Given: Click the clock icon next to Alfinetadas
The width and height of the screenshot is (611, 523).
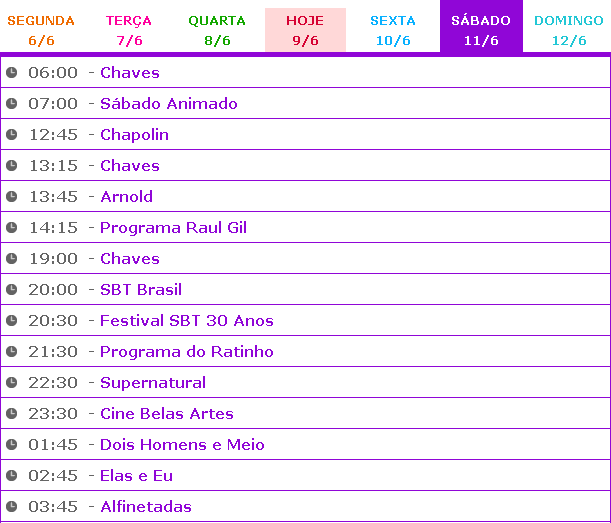Looking at the screenshot, I should pos(12,507).
